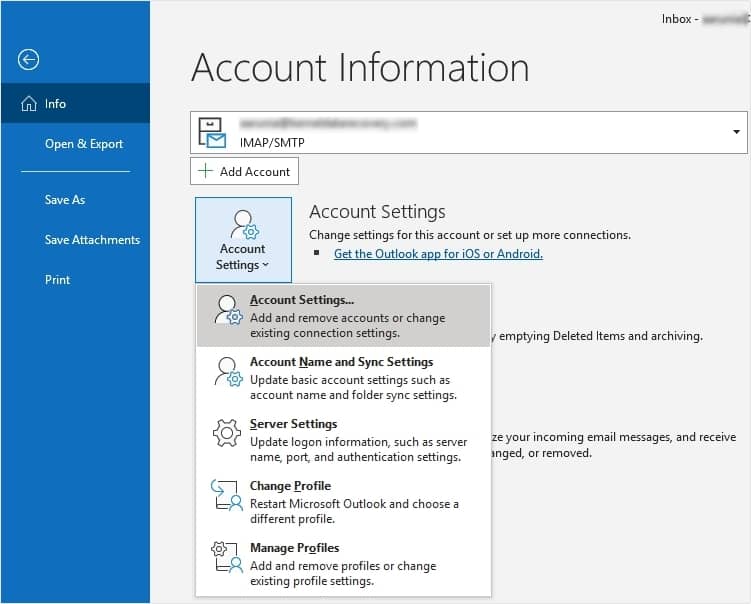Click the Account Settings section heading

point(377,211)
